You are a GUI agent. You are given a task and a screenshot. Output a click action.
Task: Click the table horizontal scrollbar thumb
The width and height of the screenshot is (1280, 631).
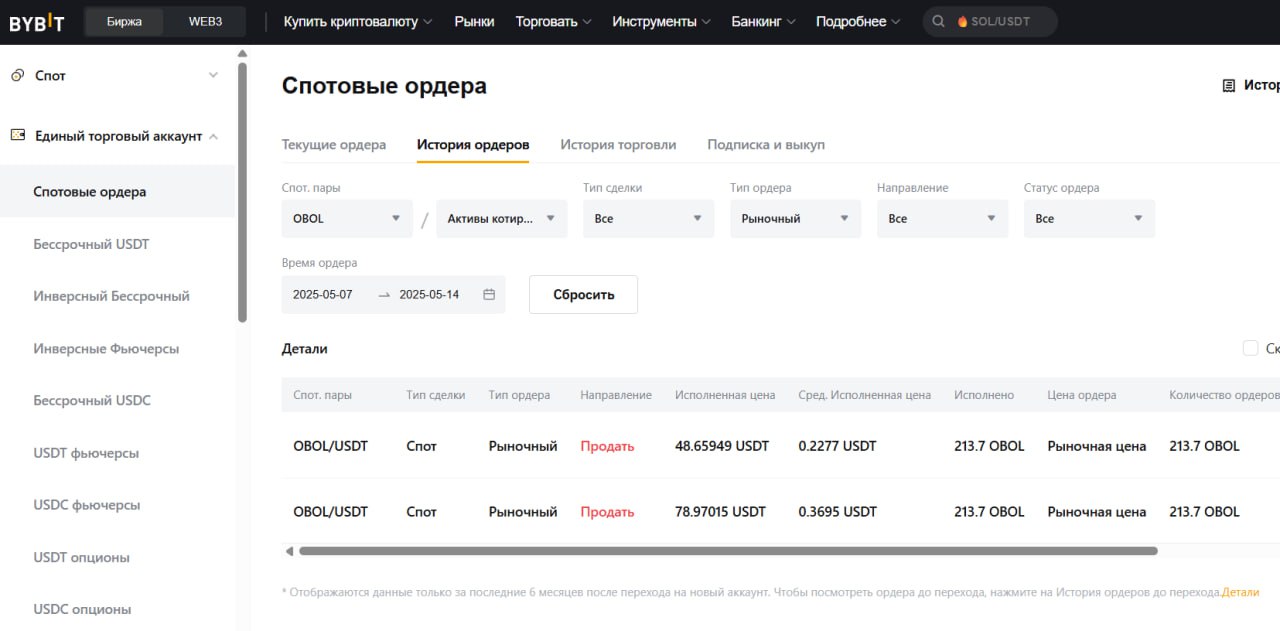coord(728,551)
